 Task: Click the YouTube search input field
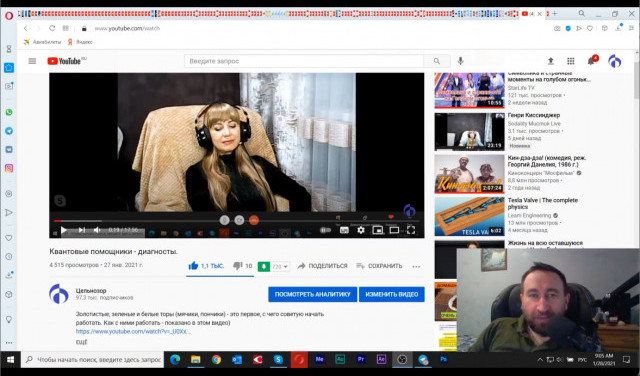coord(304,61)
